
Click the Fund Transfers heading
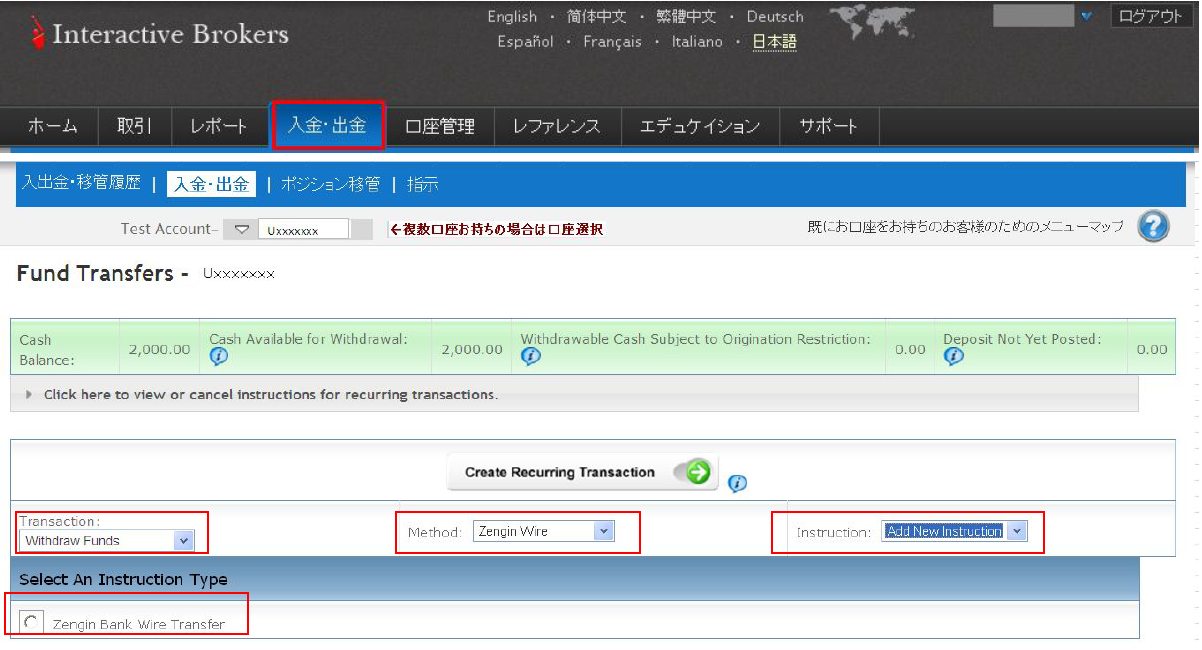102,273
